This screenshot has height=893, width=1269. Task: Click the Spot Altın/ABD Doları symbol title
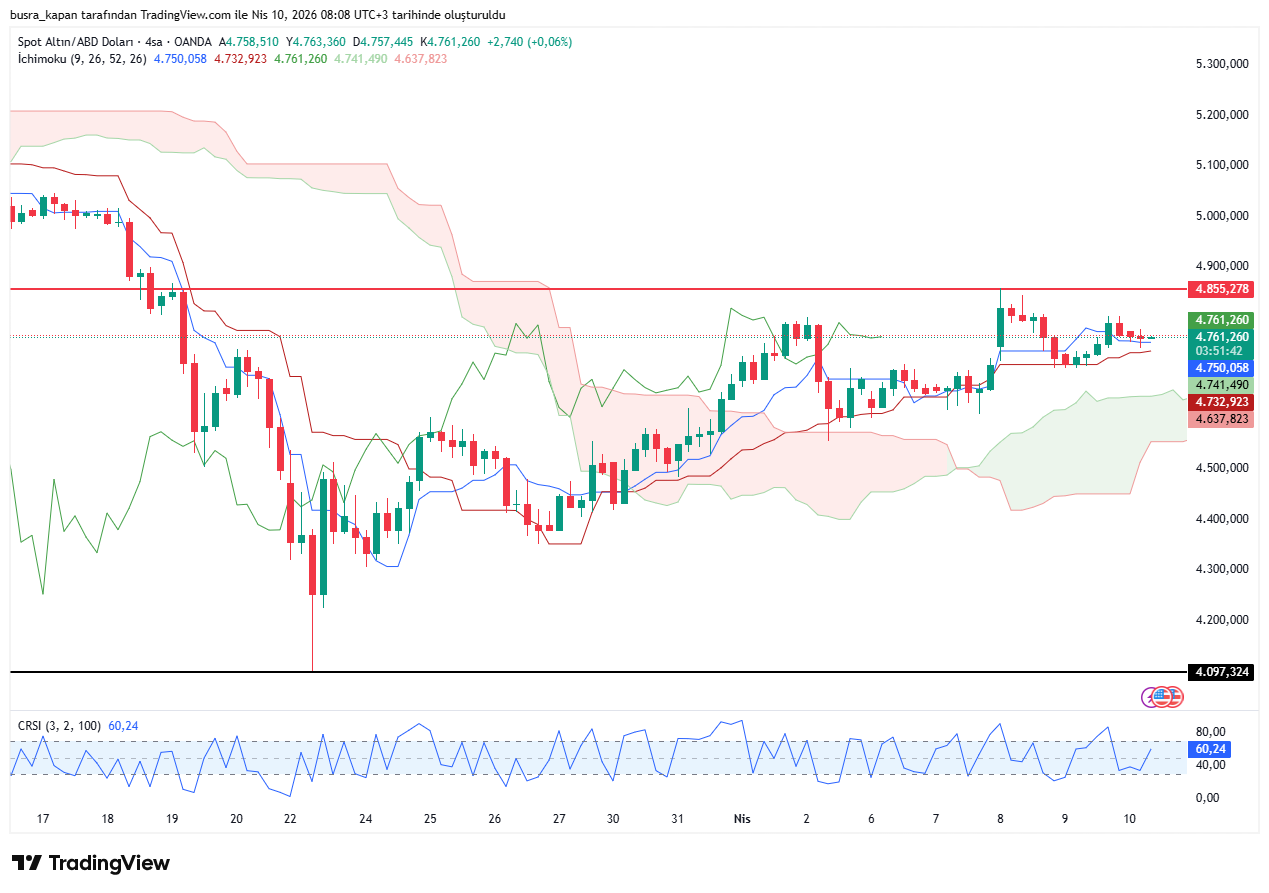coord(78,42)
